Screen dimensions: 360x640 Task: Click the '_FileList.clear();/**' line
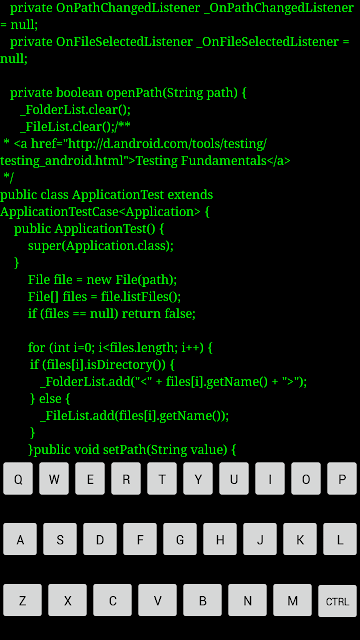point(75,127)
